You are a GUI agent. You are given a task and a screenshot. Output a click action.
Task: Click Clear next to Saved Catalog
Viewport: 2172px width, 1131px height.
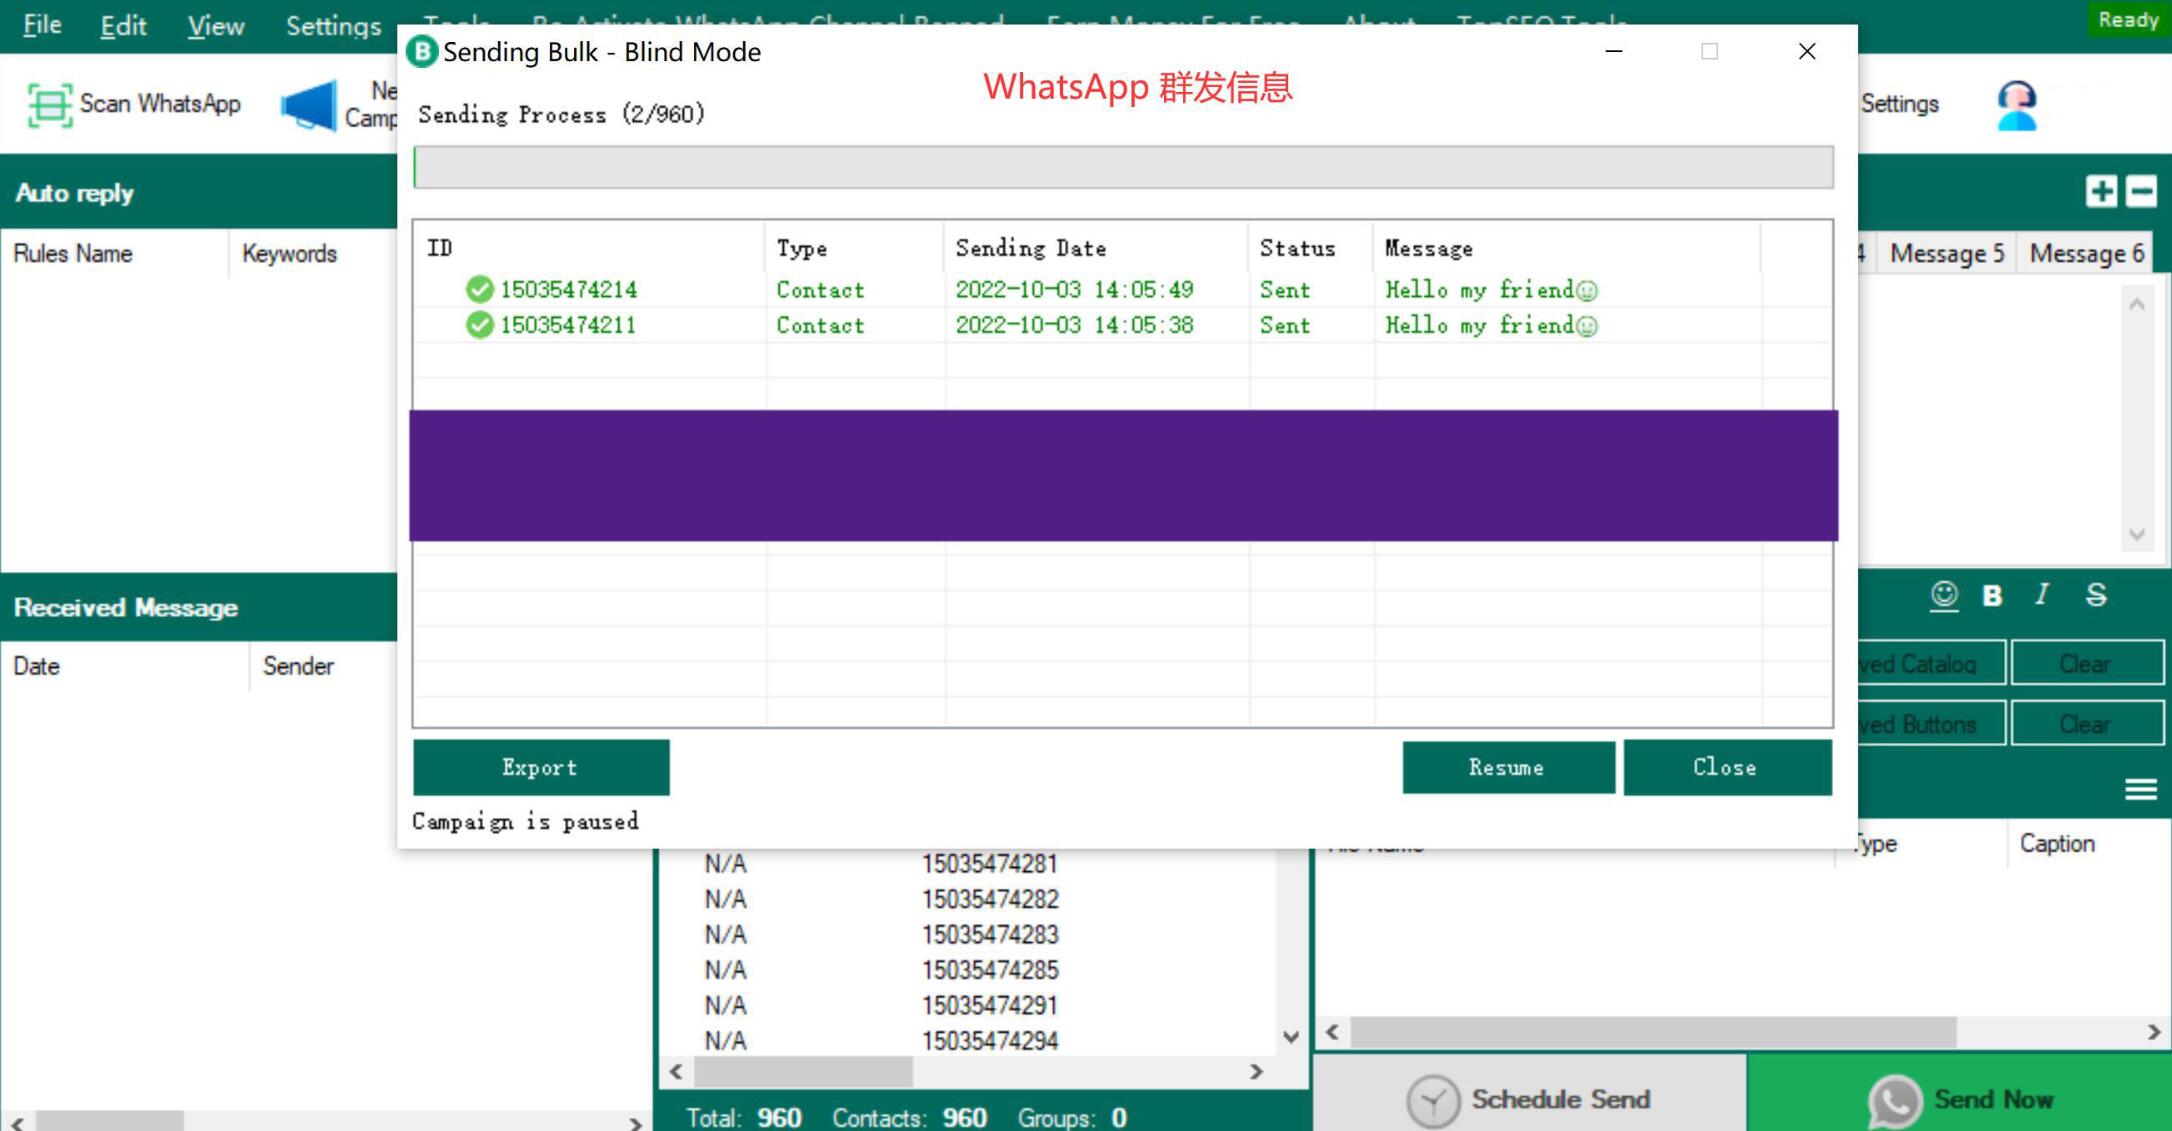[x=2086, y=664]
